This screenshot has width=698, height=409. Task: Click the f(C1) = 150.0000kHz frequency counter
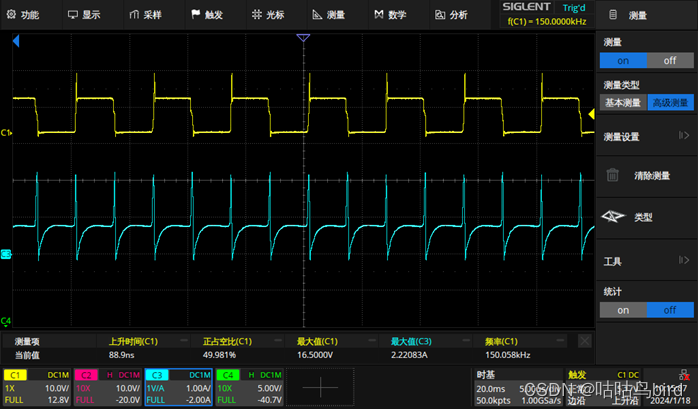[547, 21]
